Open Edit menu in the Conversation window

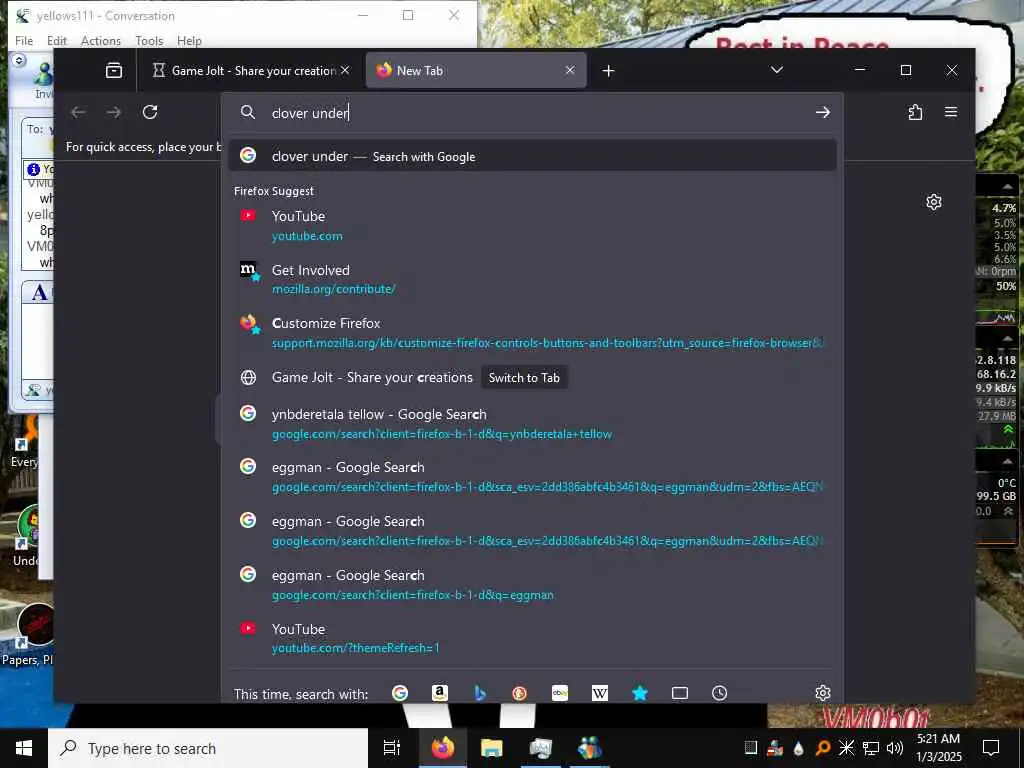coord(57,40)
